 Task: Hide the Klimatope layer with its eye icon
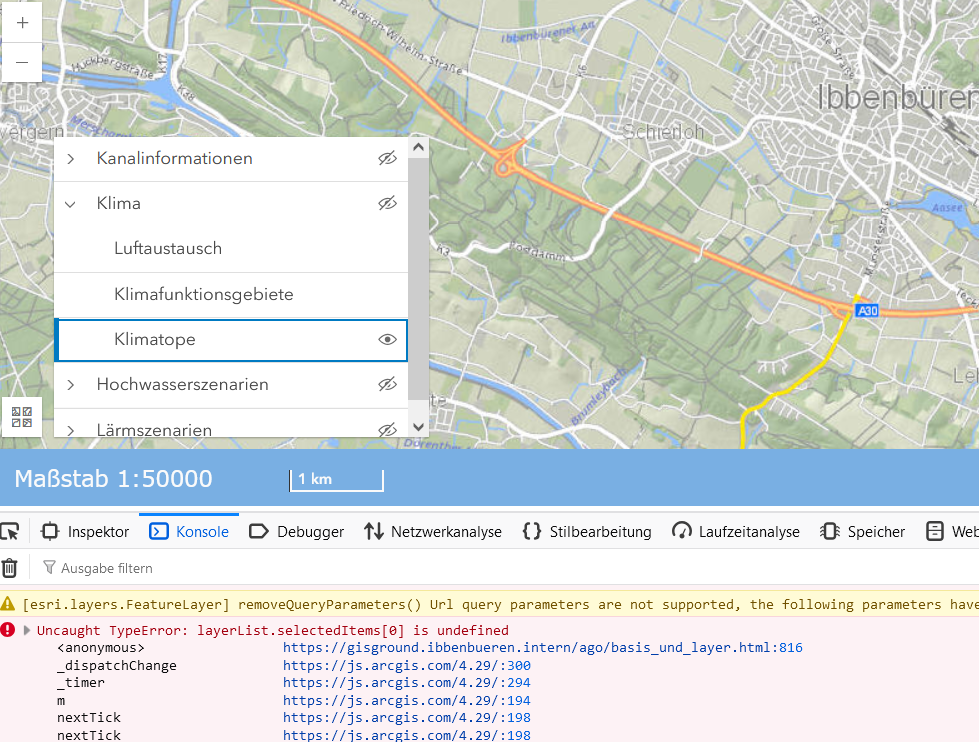pyautogui.click(x=387, y=339)
